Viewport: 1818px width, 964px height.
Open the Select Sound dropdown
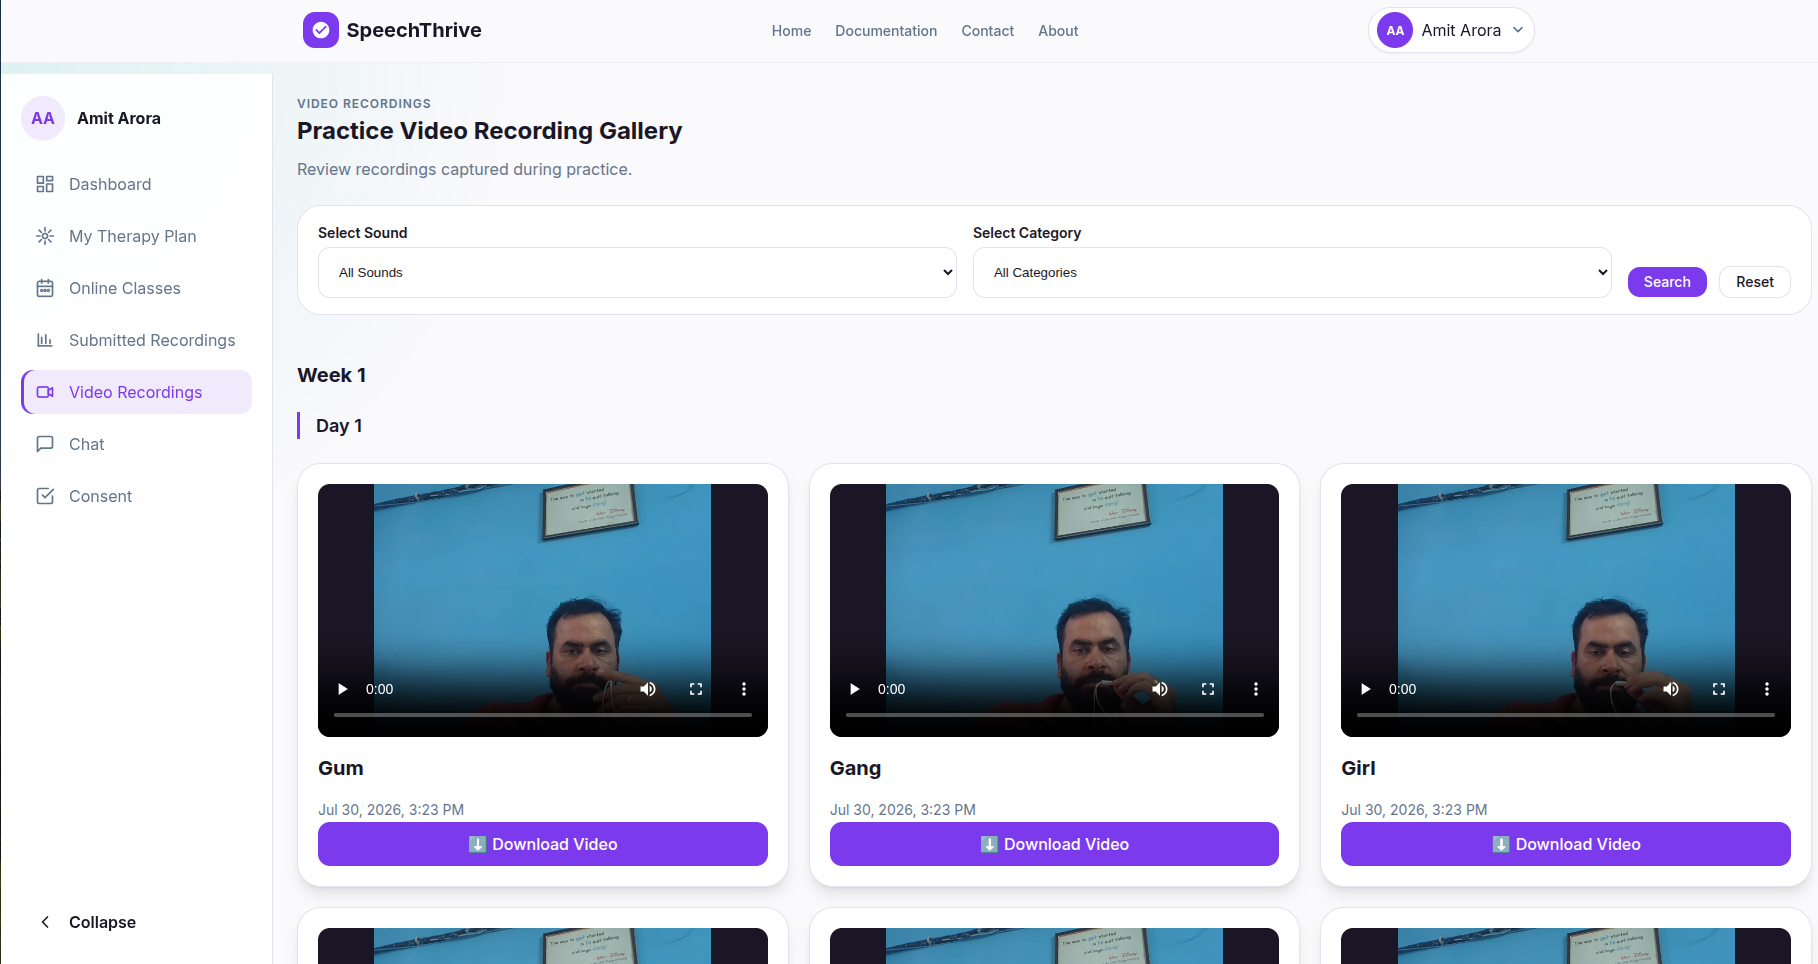coord(637,272)
